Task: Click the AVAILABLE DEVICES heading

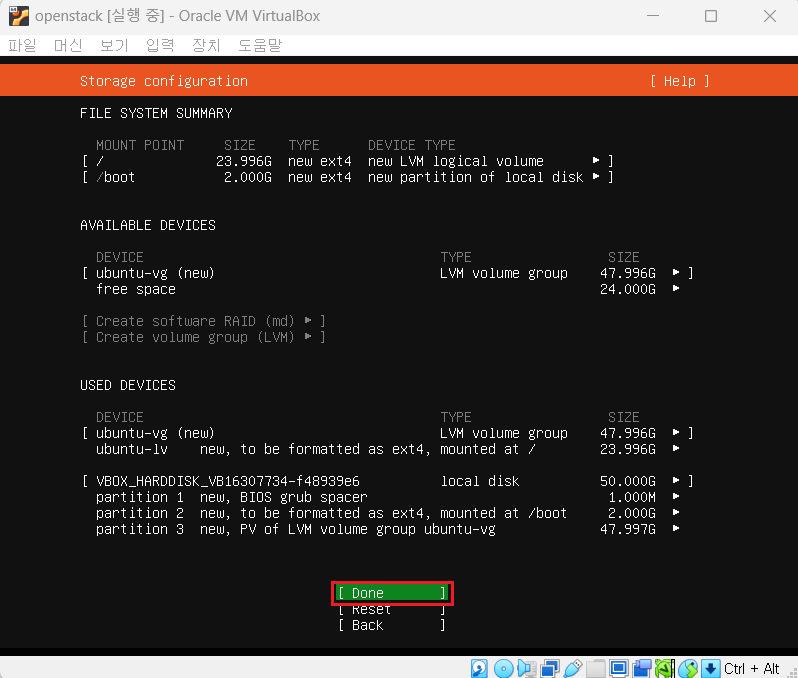Action: (x=148, y=225)
